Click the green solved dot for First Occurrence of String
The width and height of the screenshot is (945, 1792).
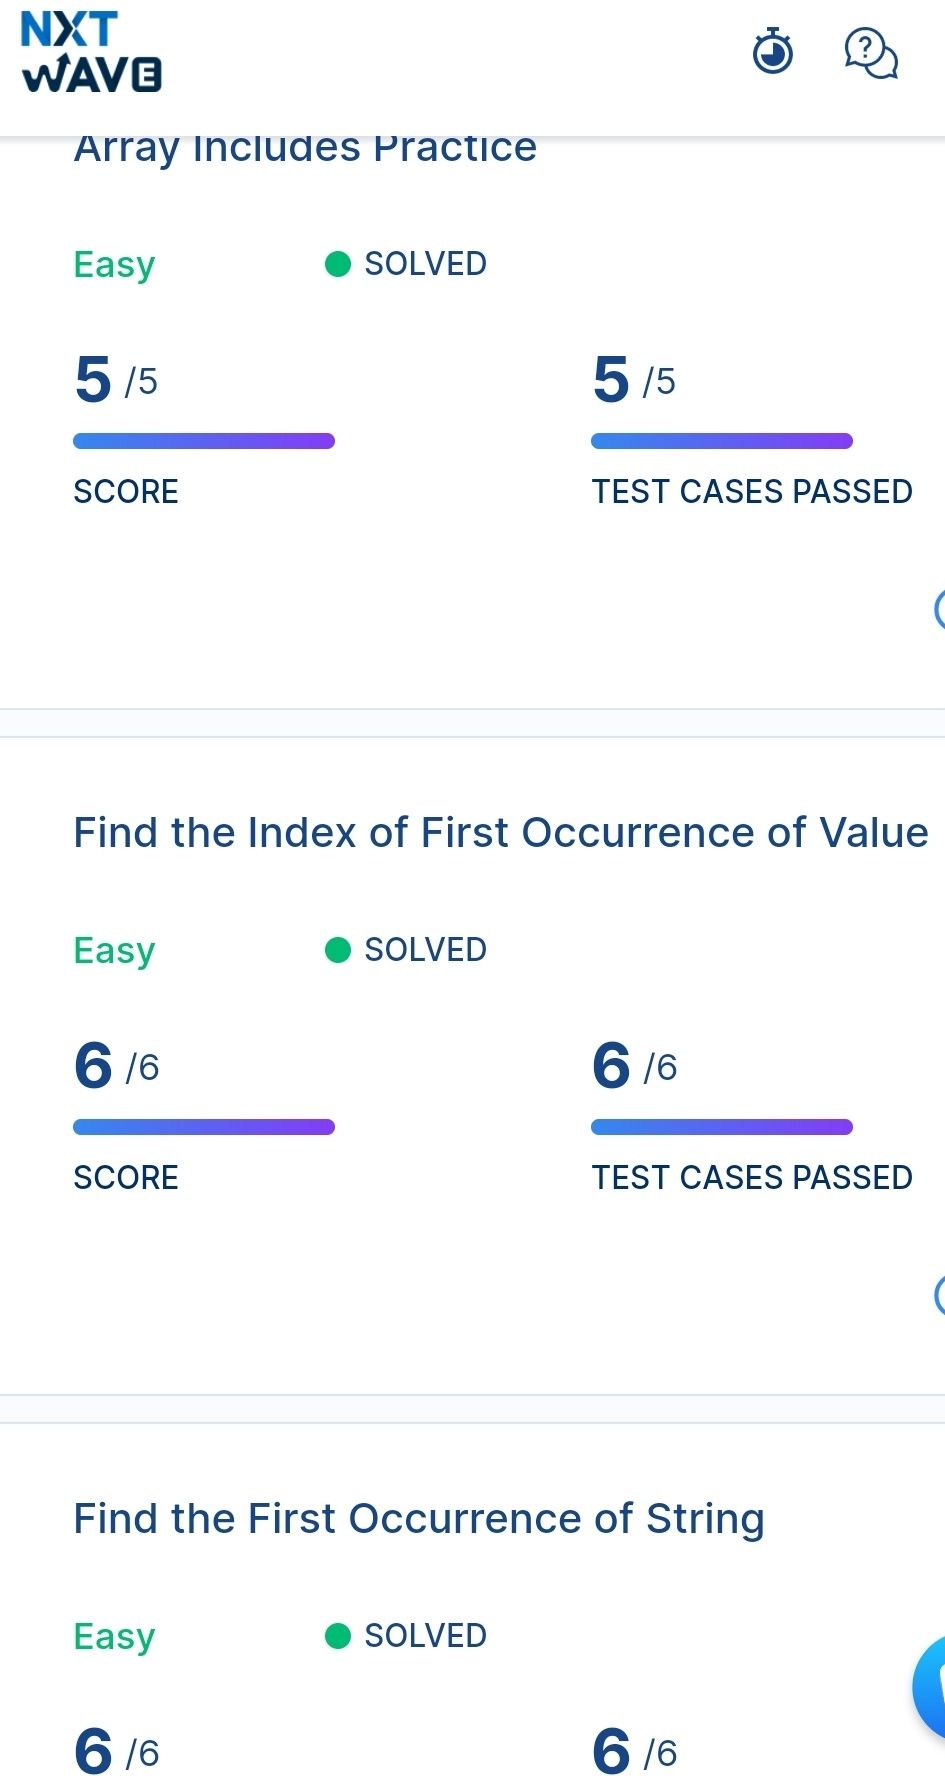[x=338, y=1636]
